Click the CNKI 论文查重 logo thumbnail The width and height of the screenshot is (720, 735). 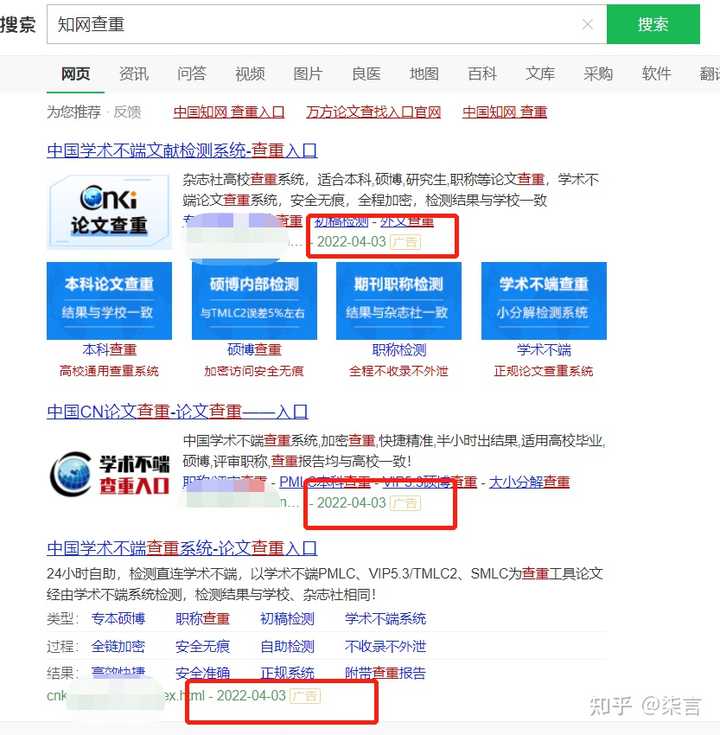pos(109,211)
